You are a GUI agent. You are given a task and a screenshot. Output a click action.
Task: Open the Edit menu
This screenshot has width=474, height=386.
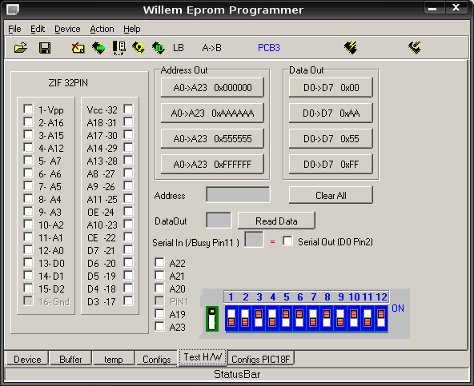[x=37, y=29]
